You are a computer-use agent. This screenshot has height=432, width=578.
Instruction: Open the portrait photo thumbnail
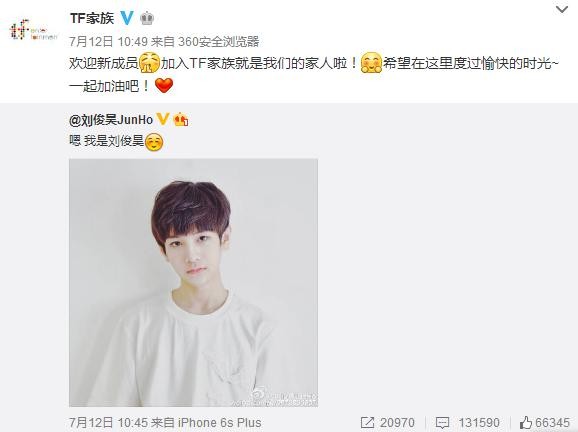[194, 283]
